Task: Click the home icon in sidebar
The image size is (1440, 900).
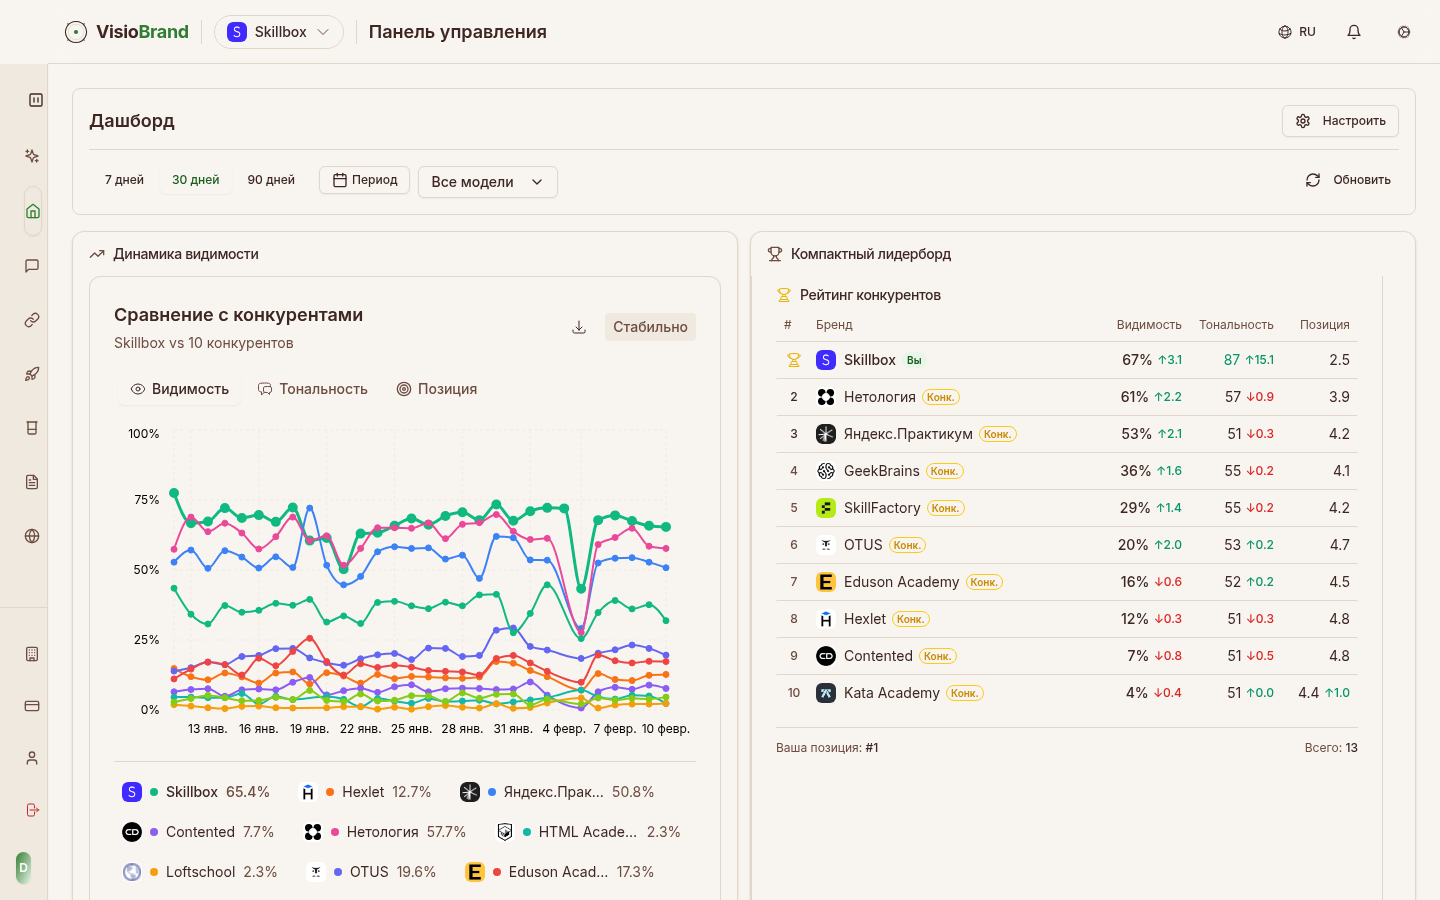Action: coord(33,211)
